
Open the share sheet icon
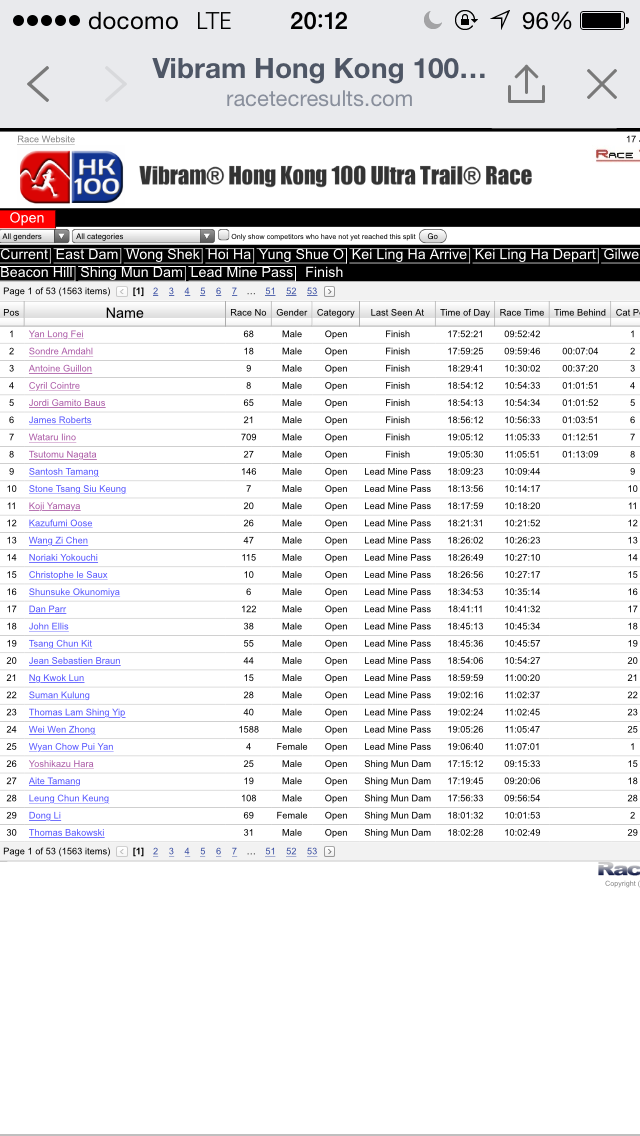pos(526,84)
